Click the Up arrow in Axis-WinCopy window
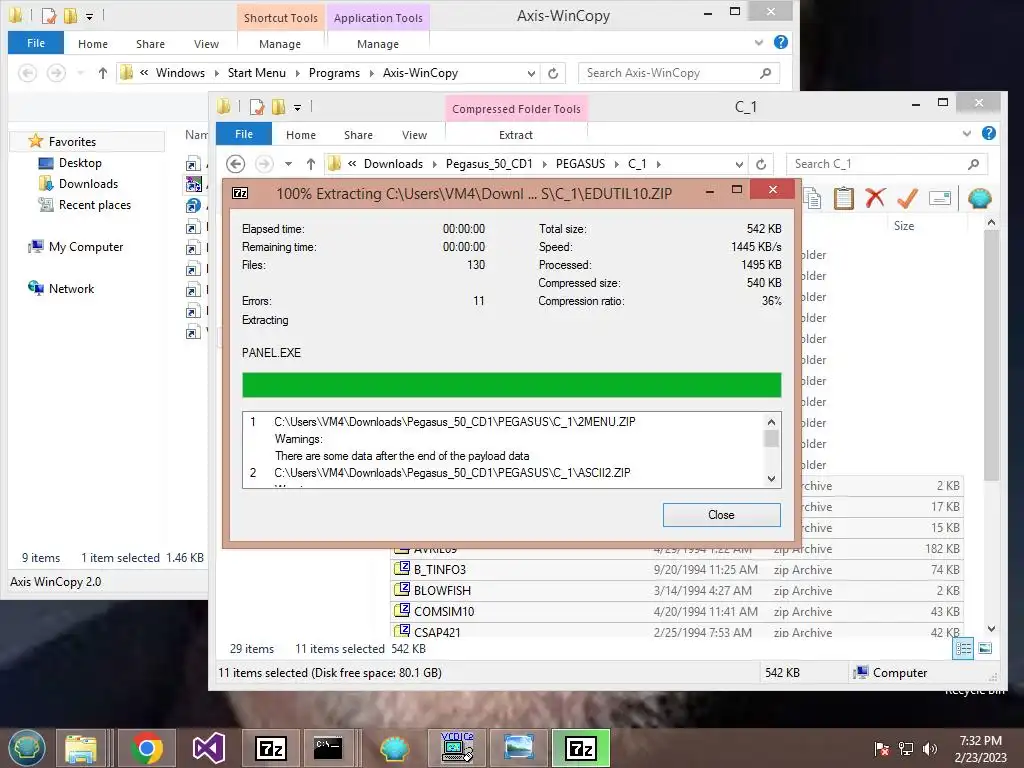The image size is (1024, 768). click(x=103, y=73)
